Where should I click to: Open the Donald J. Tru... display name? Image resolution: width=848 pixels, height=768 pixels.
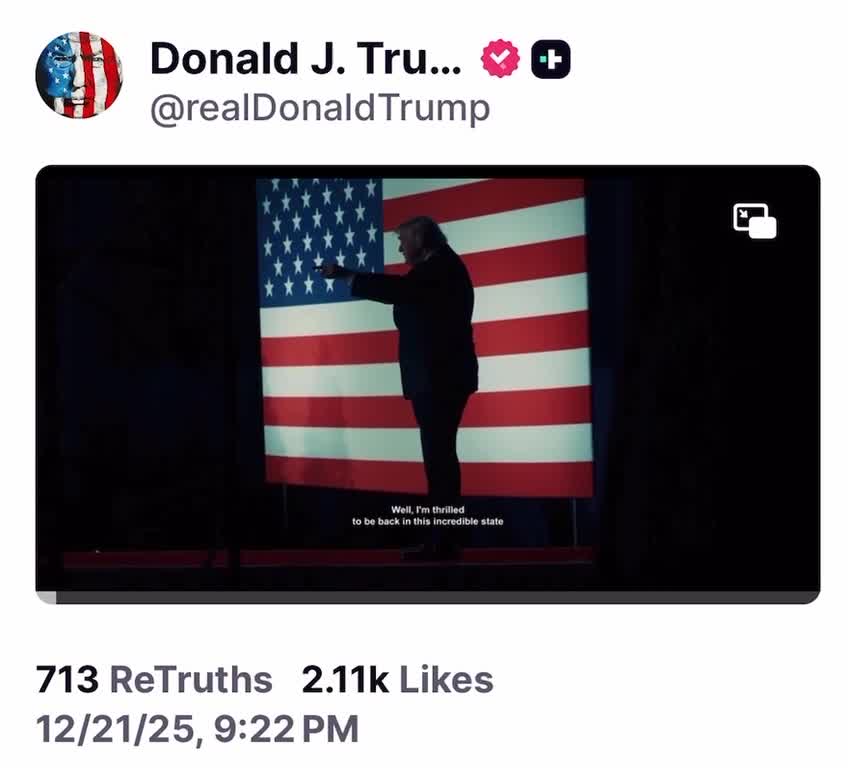click(x=306, y=58)
